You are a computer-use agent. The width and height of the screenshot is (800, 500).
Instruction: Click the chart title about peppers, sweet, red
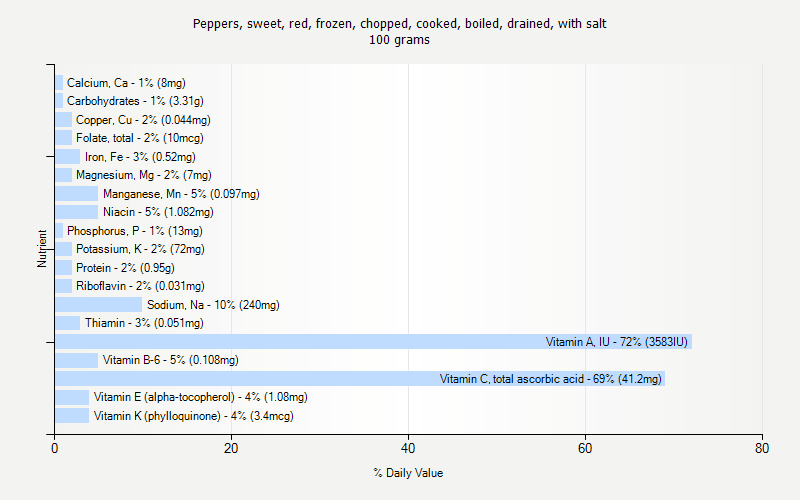[x=399, y=24]
